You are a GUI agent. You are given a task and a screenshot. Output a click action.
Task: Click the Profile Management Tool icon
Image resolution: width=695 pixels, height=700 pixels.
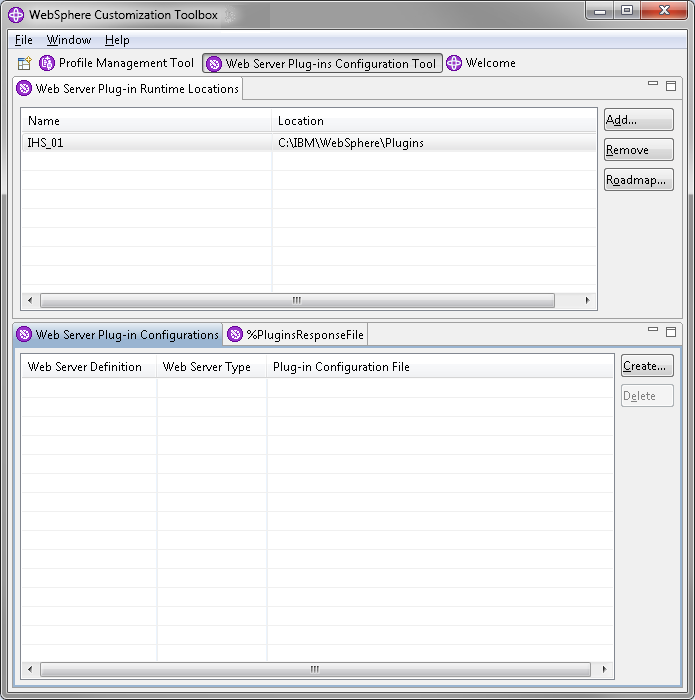point(47,63)
